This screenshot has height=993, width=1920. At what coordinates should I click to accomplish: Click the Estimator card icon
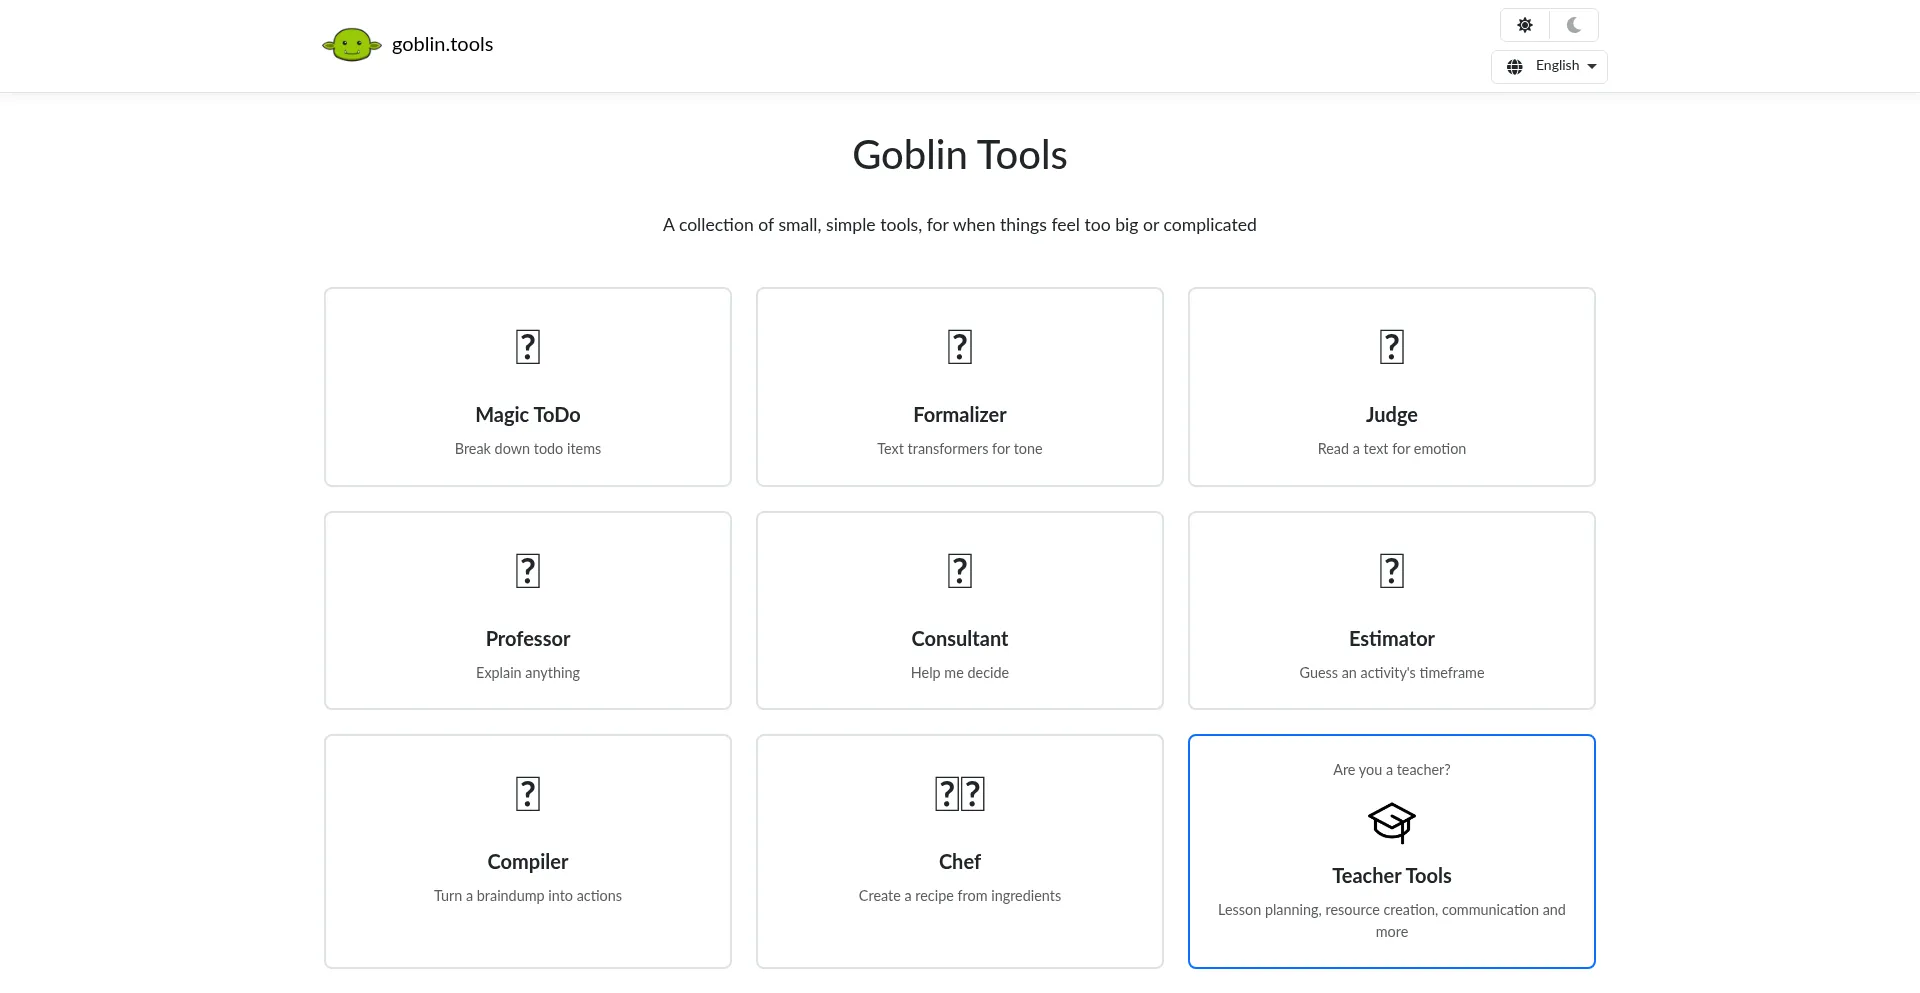tap(1392, 571)
